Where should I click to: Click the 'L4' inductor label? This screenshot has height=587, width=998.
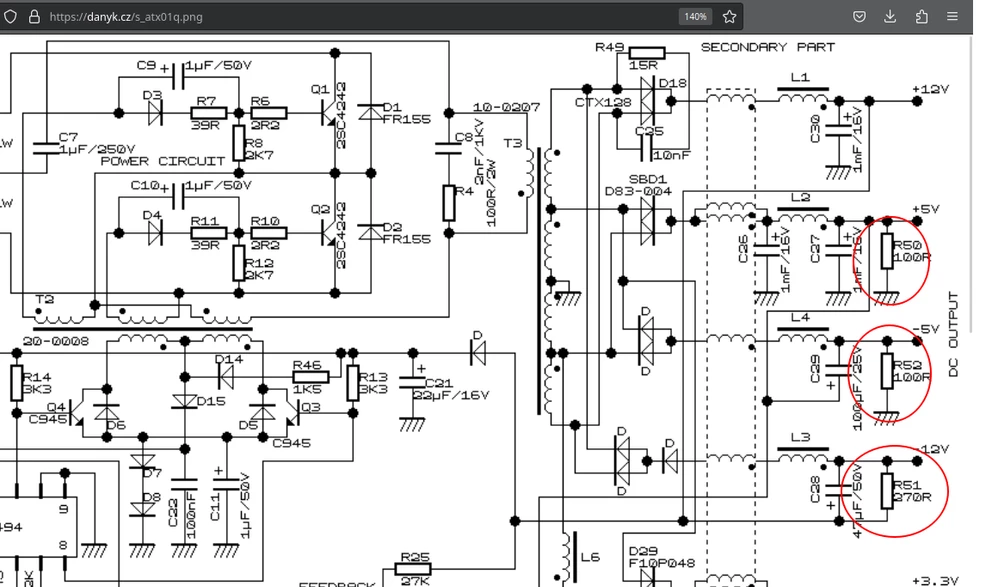click(800, 317)
